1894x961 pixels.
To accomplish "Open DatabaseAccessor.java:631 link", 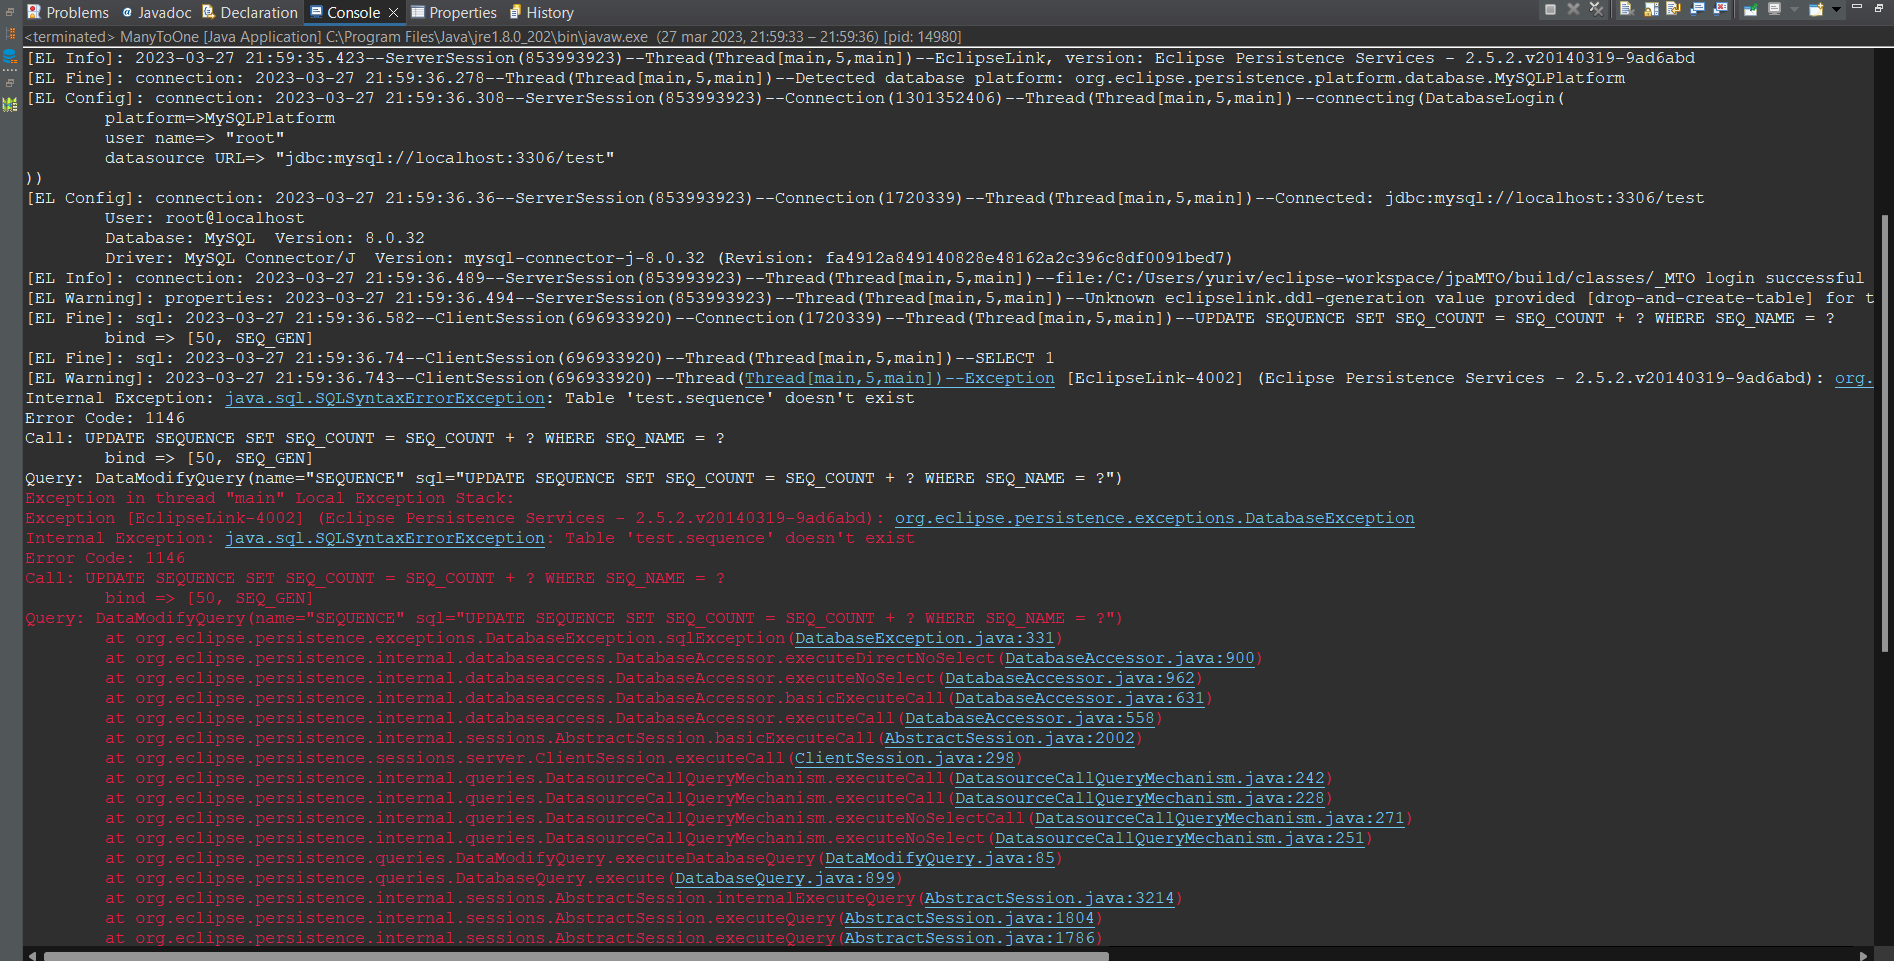I will (x=1079, y=698).
